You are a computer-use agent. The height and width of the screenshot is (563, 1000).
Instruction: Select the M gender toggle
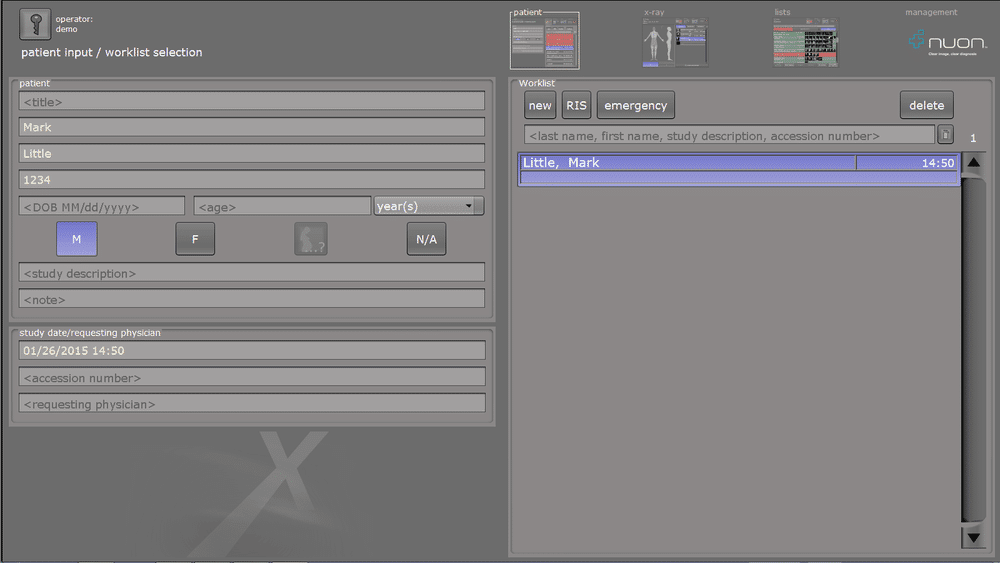pyautogui.click(x=77, y=239)
